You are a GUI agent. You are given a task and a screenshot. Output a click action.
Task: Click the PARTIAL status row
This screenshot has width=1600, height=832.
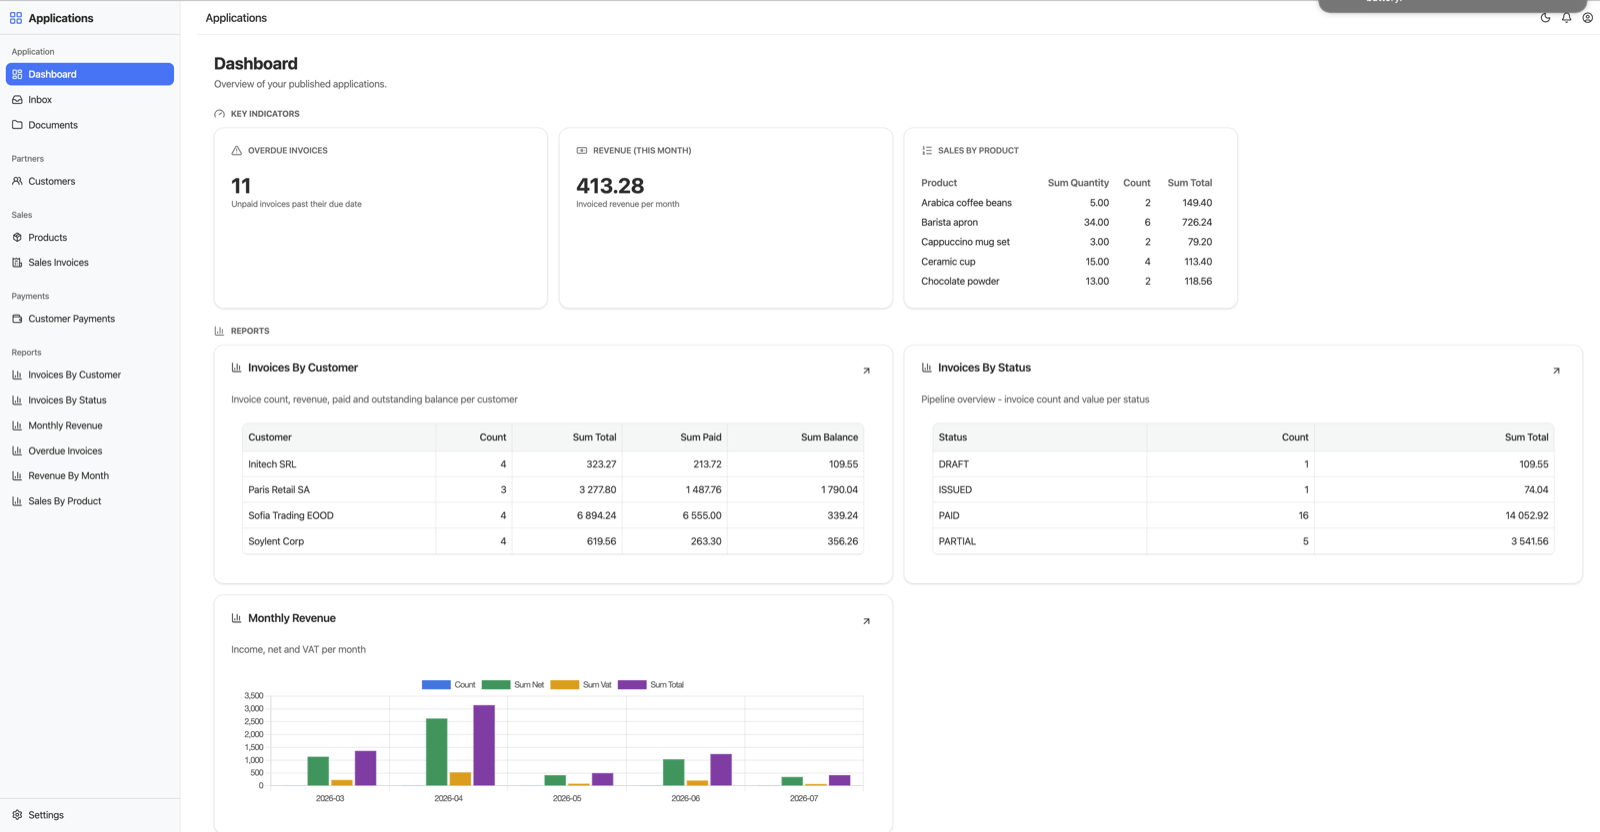click(1243, 541)
